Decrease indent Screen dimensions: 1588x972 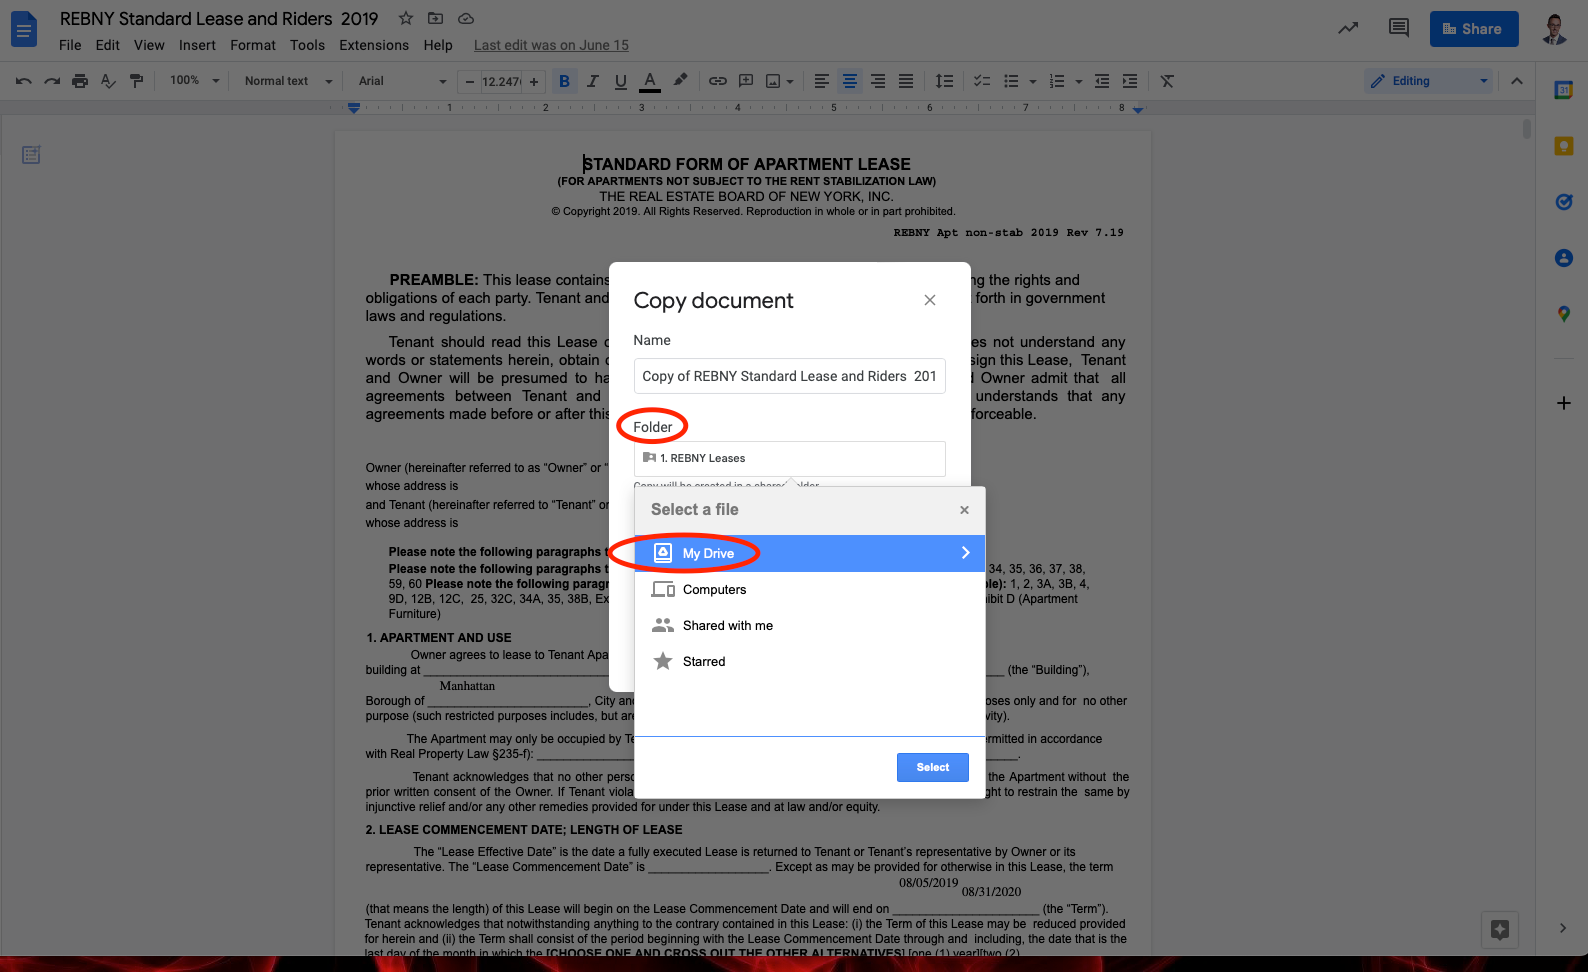[x=1102, y=81]
